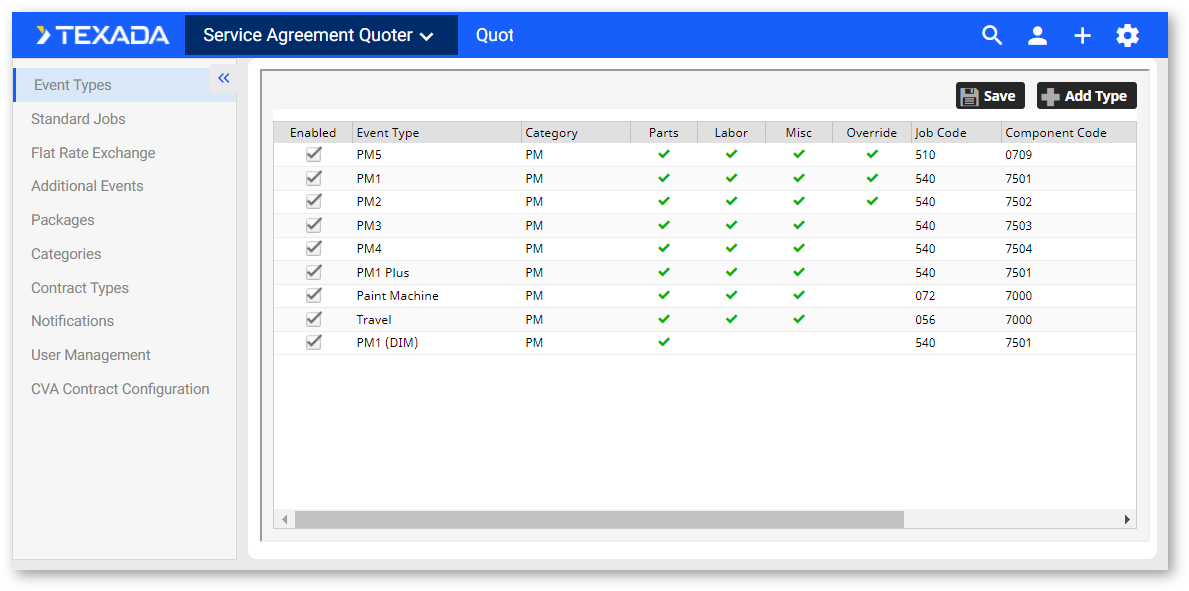Click the plus add icon in header
This screenshot has height=591, width=1189.
1082,35
